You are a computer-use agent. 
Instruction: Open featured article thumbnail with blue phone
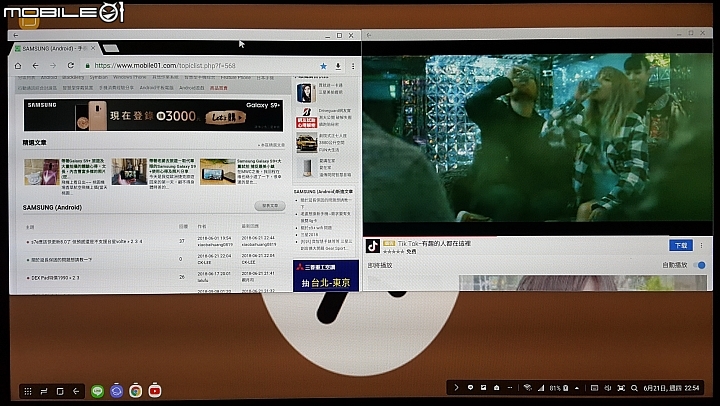pos(218,172)
